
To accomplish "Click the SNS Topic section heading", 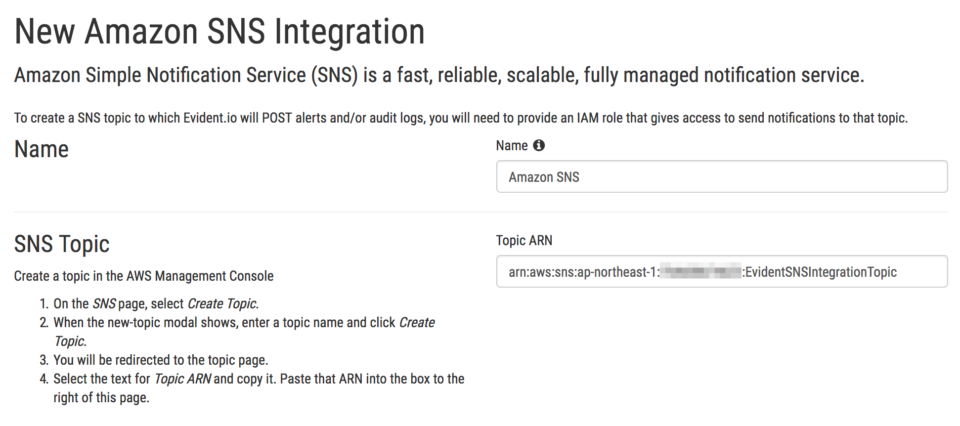I will pos(65,246).
